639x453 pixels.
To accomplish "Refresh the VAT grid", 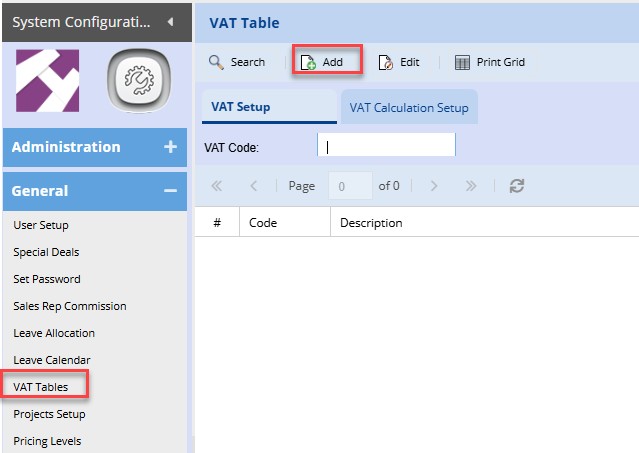I will (517, 186).
